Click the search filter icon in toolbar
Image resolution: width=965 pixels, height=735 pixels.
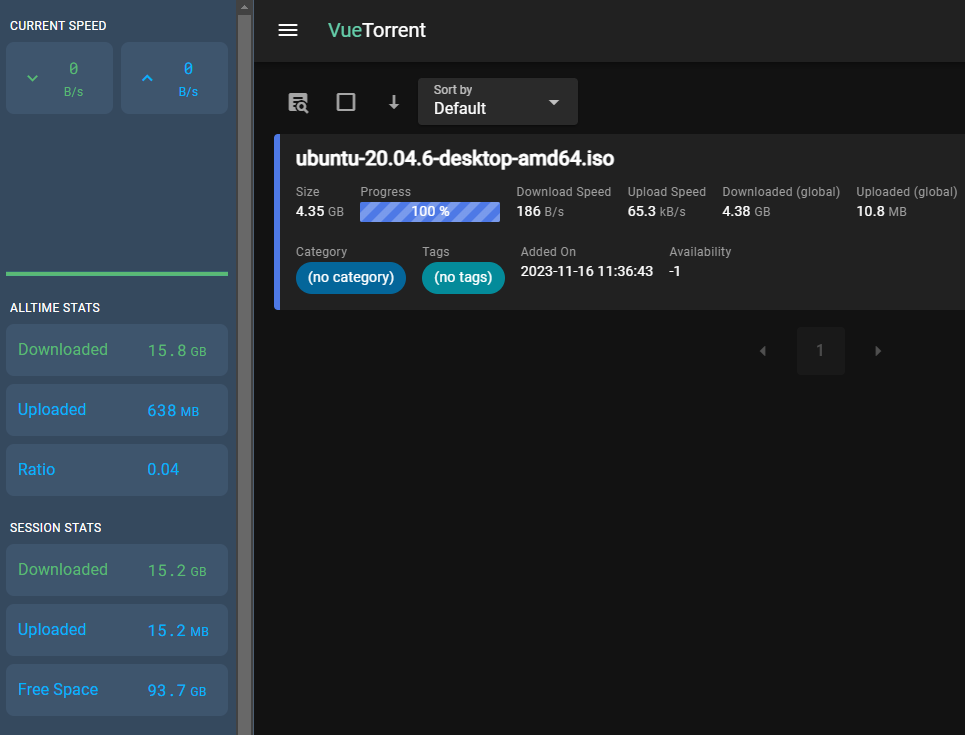point(298,102)
